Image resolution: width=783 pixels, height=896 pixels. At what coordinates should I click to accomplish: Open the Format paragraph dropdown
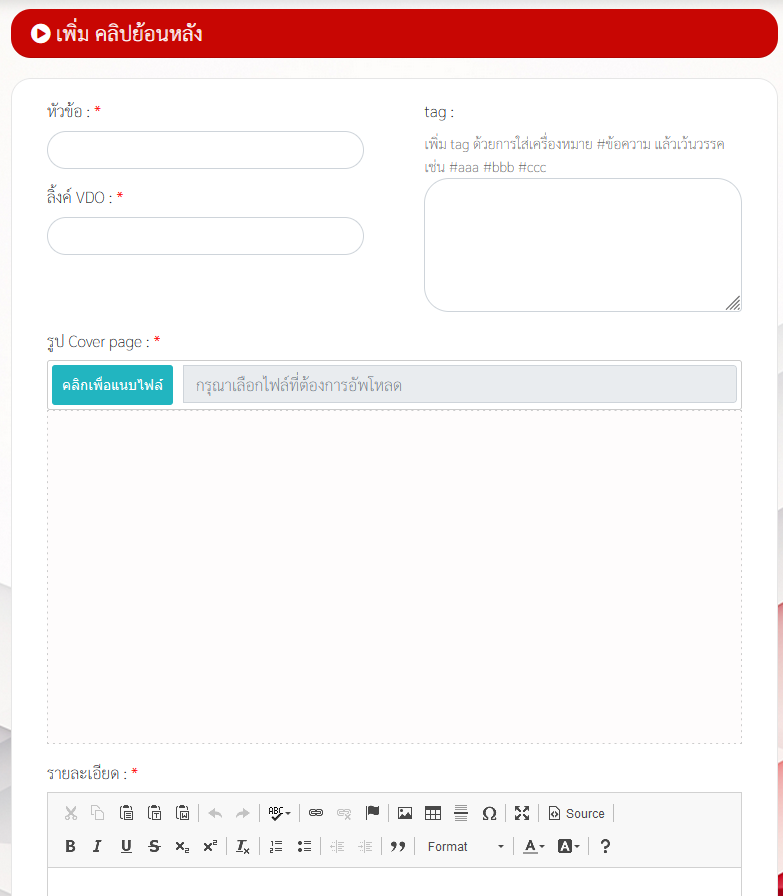click(465, 846)
